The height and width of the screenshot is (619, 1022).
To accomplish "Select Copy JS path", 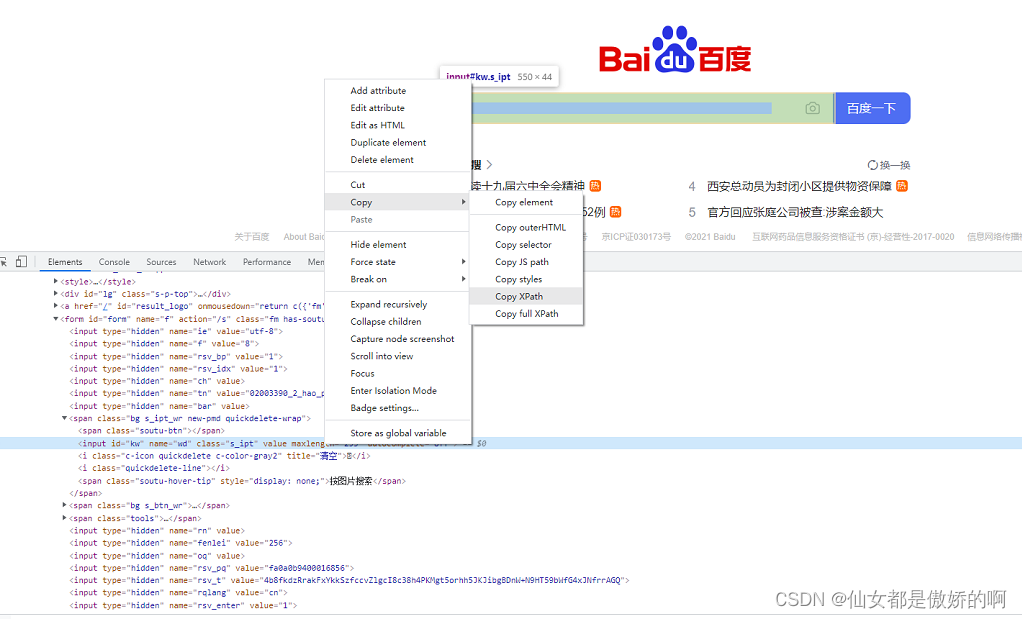I will pos(526,262).
